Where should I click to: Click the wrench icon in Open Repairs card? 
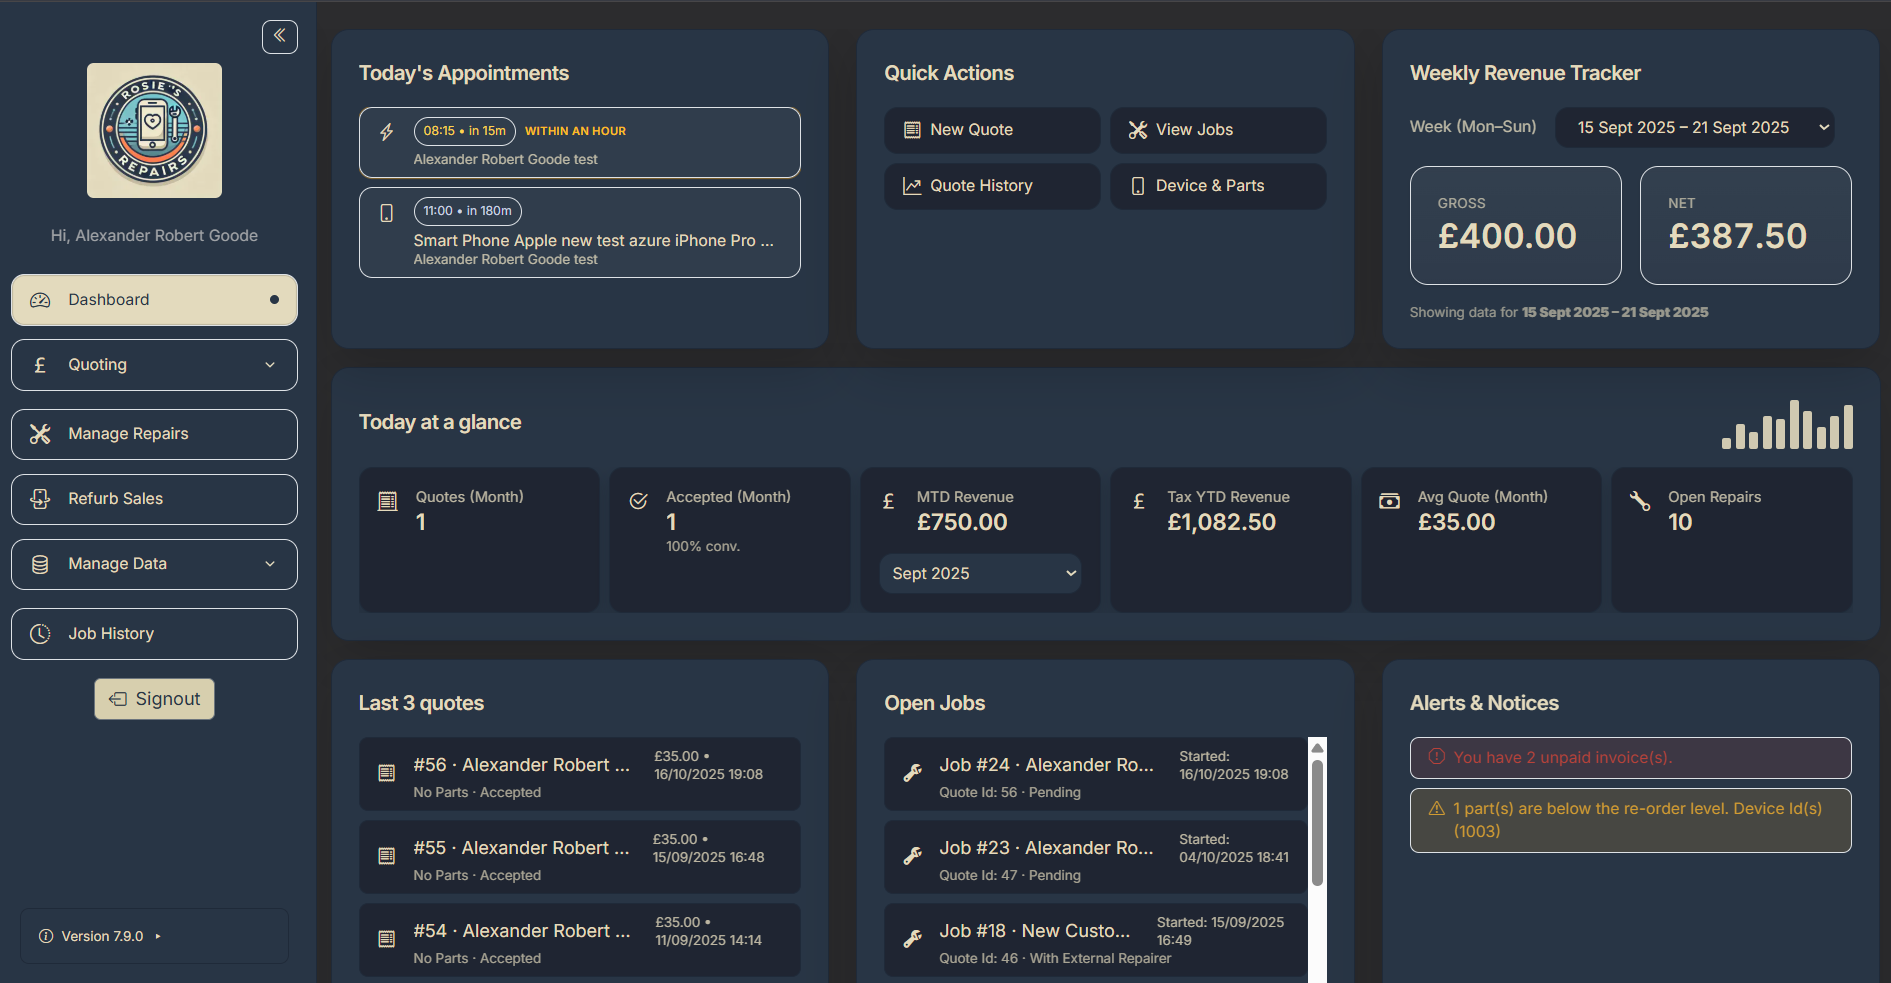coord(1640,501)
